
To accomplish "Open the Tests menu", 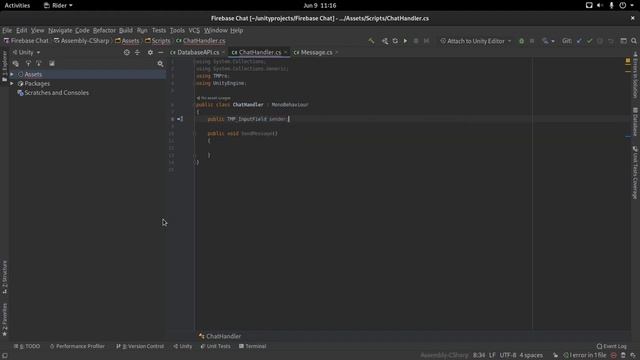I will pos(159,30).
